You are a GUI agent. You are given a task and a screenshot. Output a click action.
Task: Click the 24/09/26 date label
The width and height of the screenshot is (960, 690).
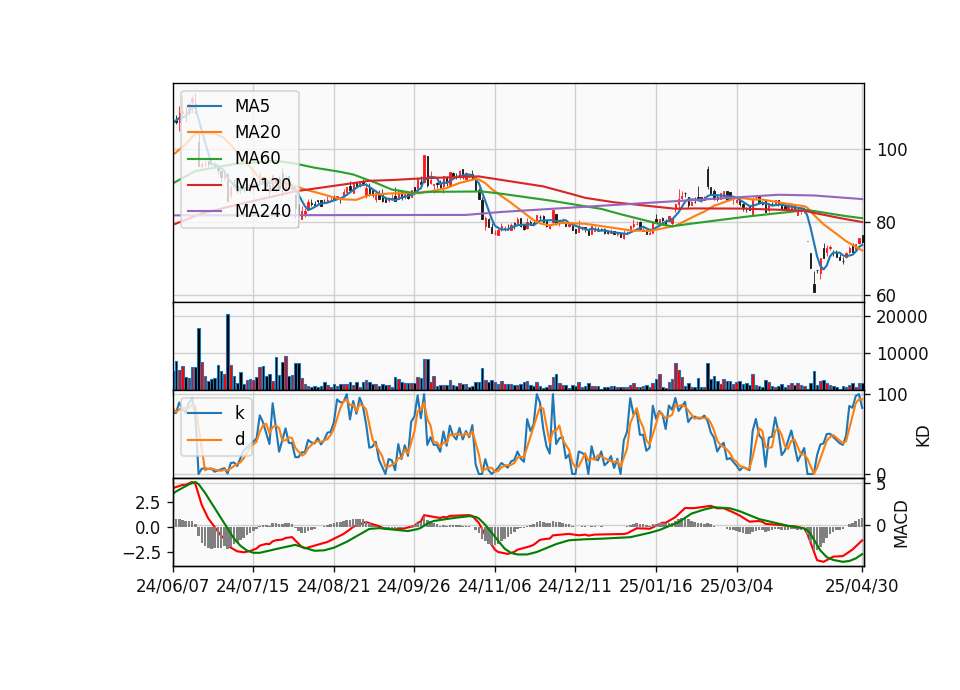[413, 586]
